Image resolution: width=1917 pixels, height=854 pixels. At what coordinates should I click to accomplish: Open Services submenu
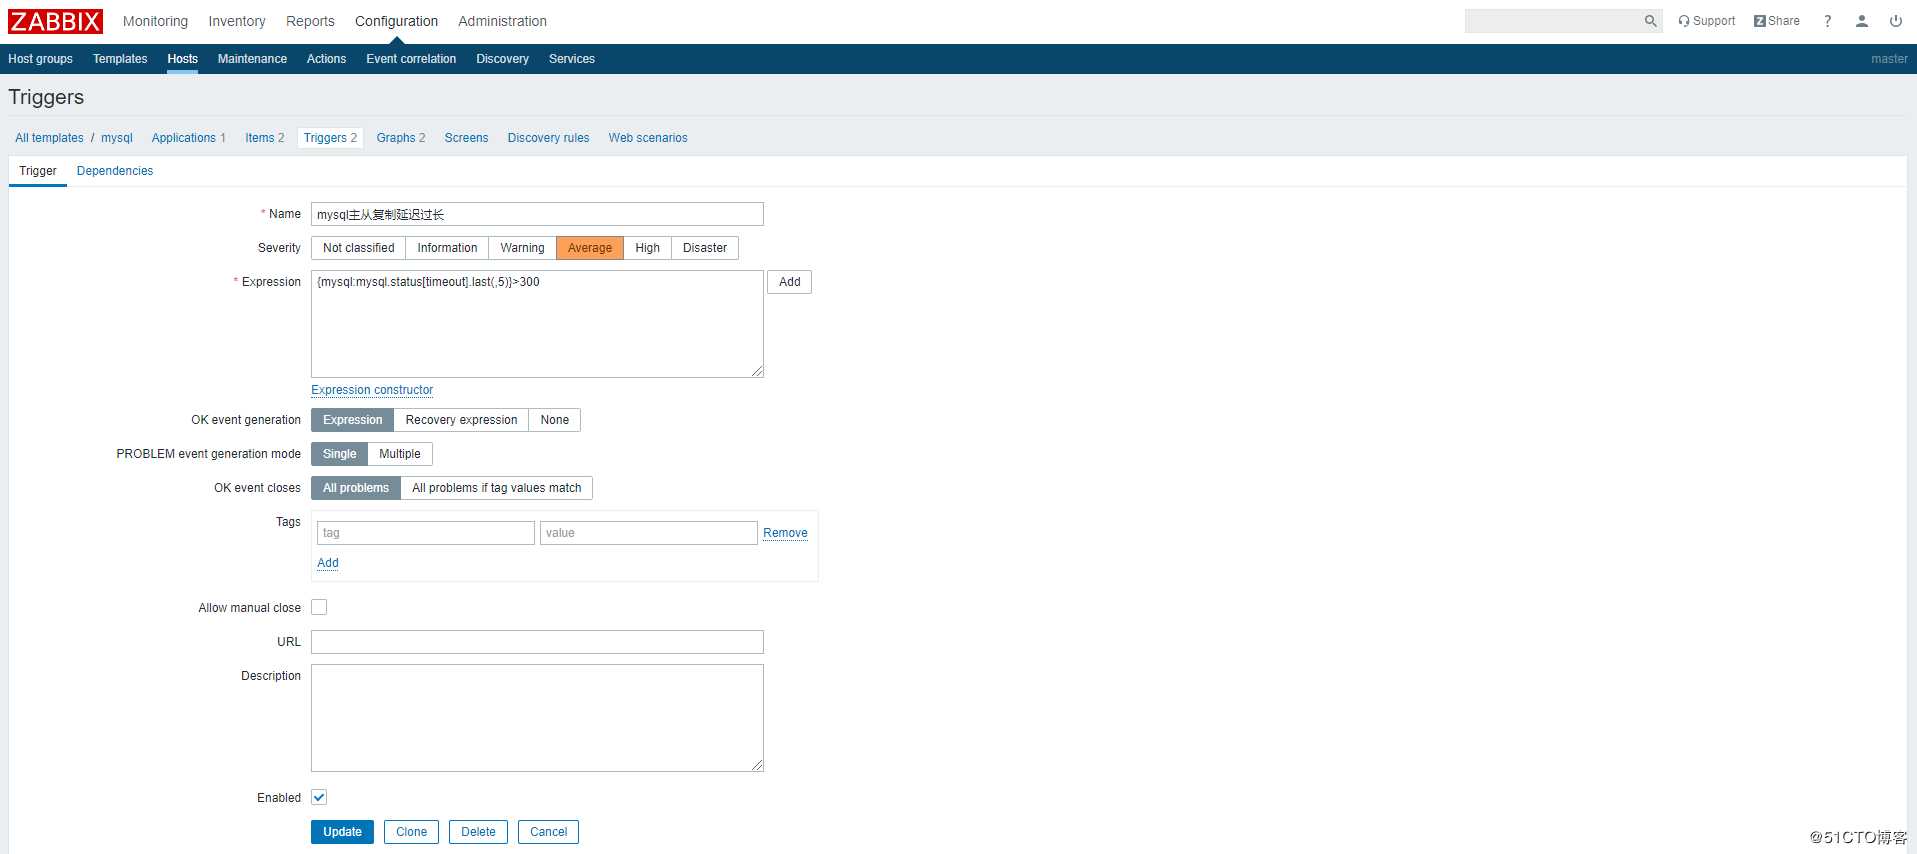click(x=571, y=59)
